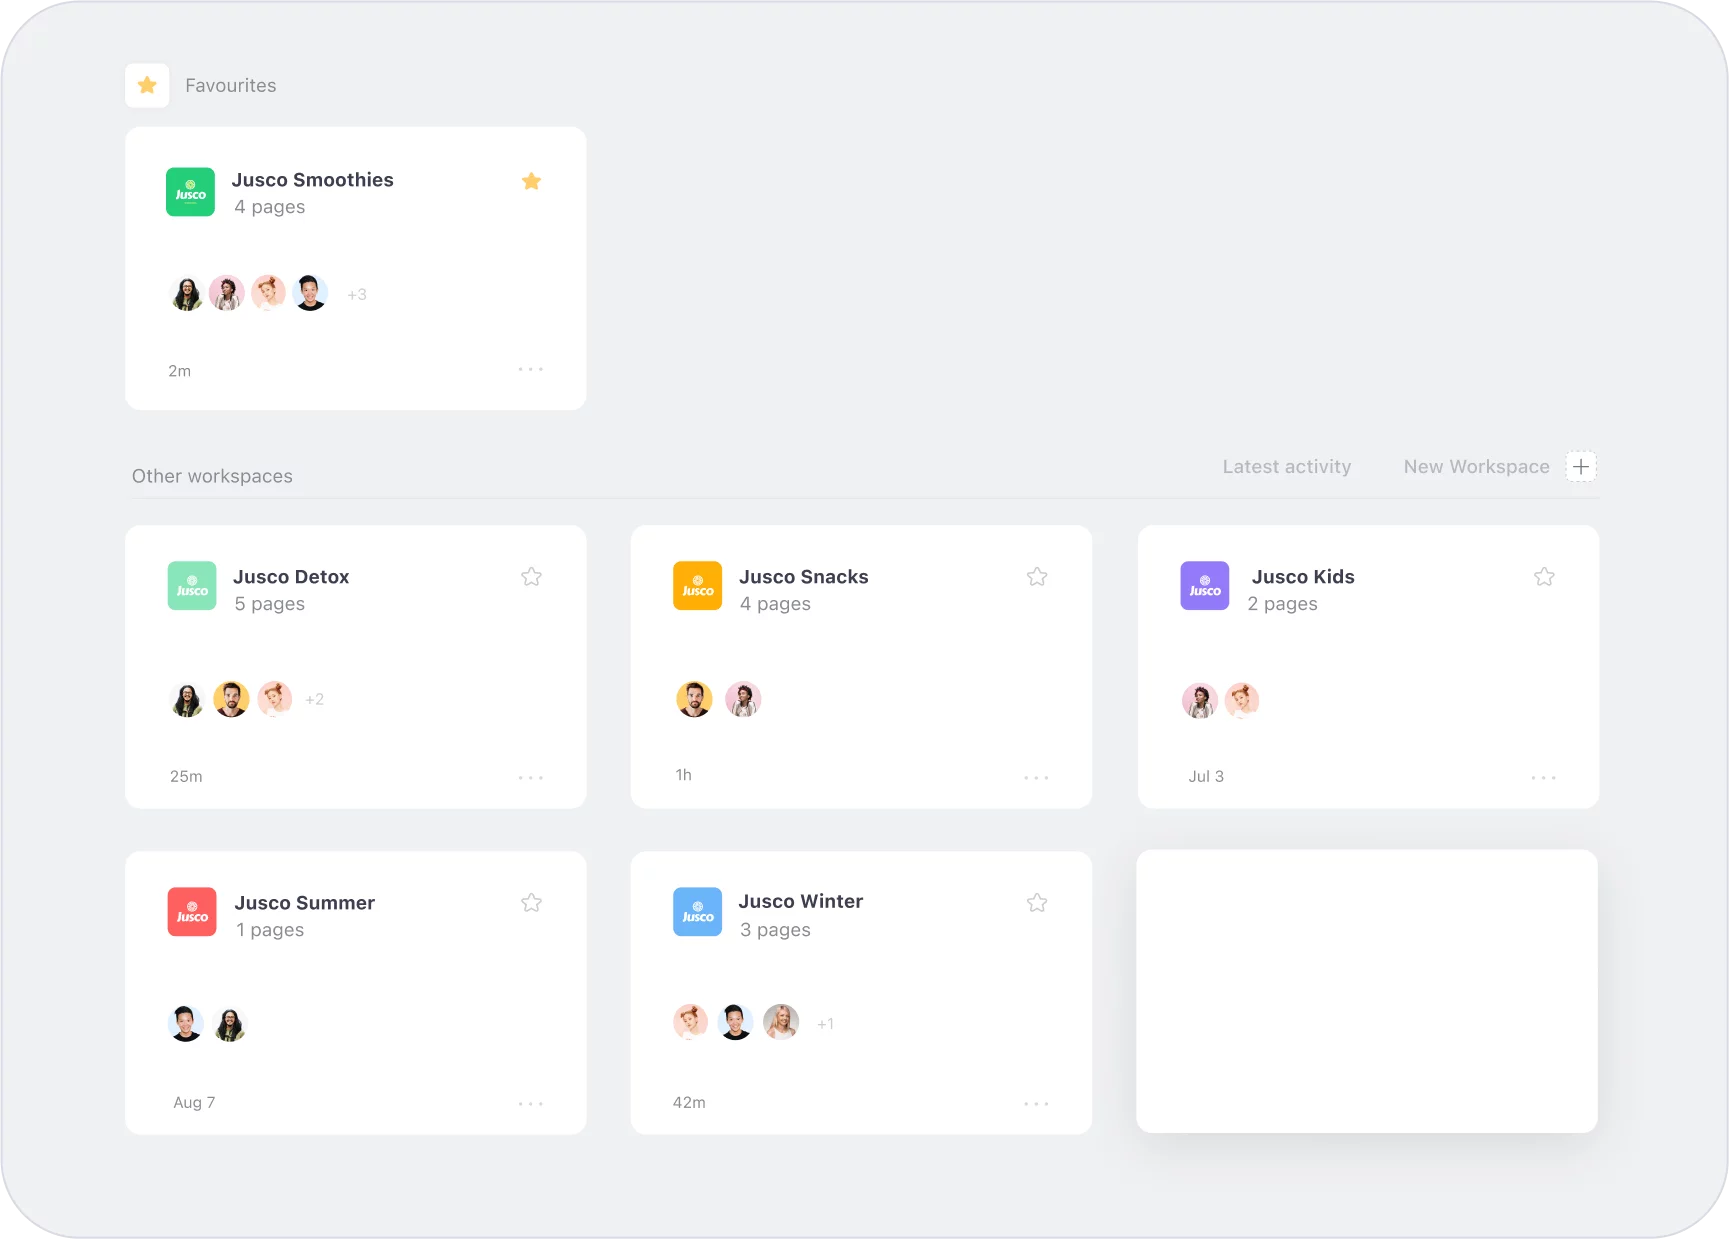Click the first avatar on the Jusco Detox card
The height and width of the screenshot is (1239, 1729).
(186, 699)
